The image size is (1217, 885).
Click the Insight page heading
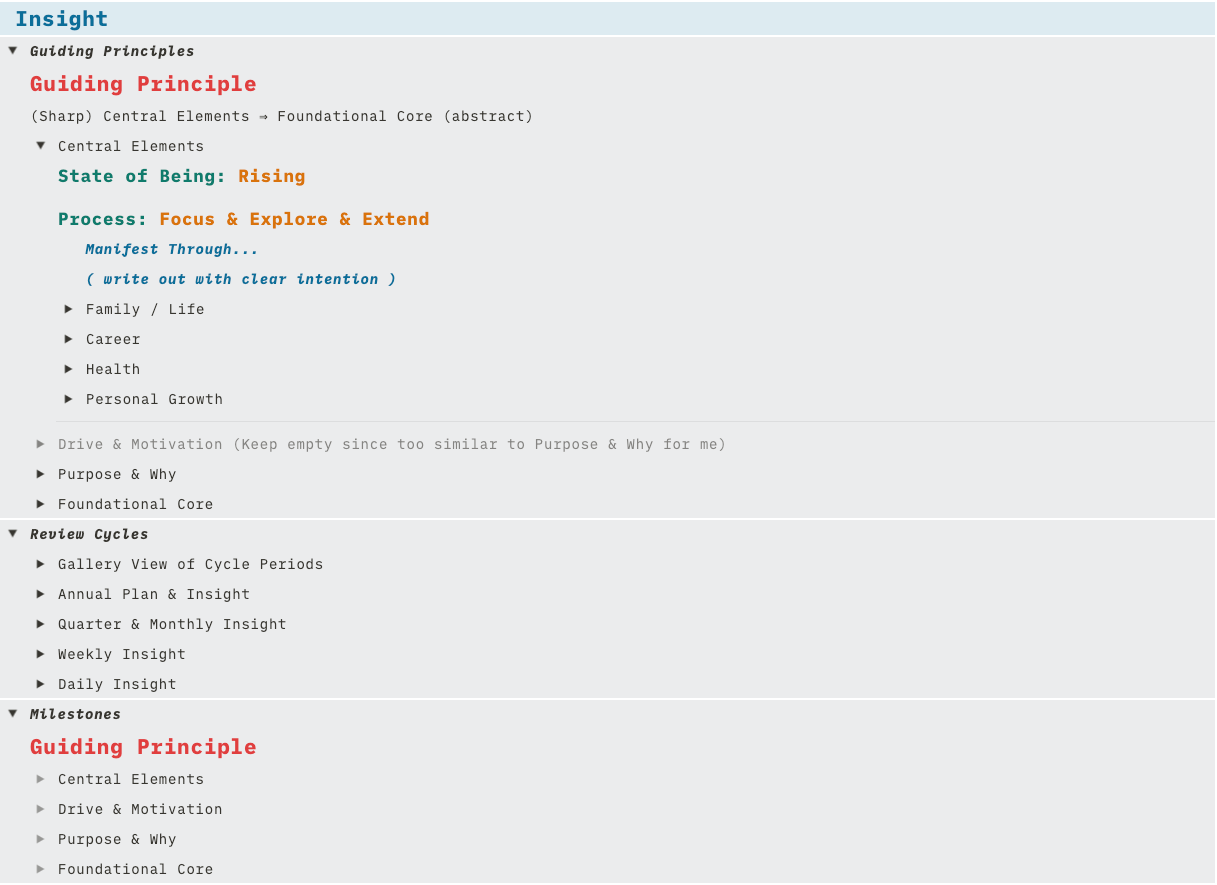coord(61,19)
